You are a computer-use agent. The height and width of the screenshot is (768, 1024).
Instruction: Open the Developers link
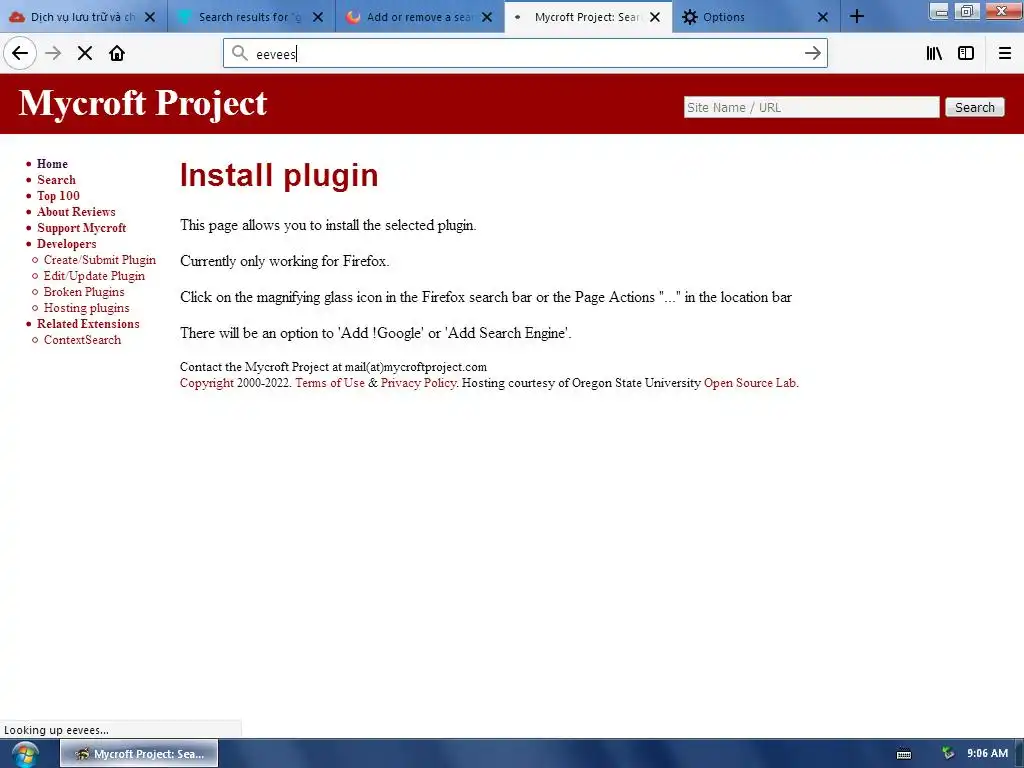coord(67,244)
